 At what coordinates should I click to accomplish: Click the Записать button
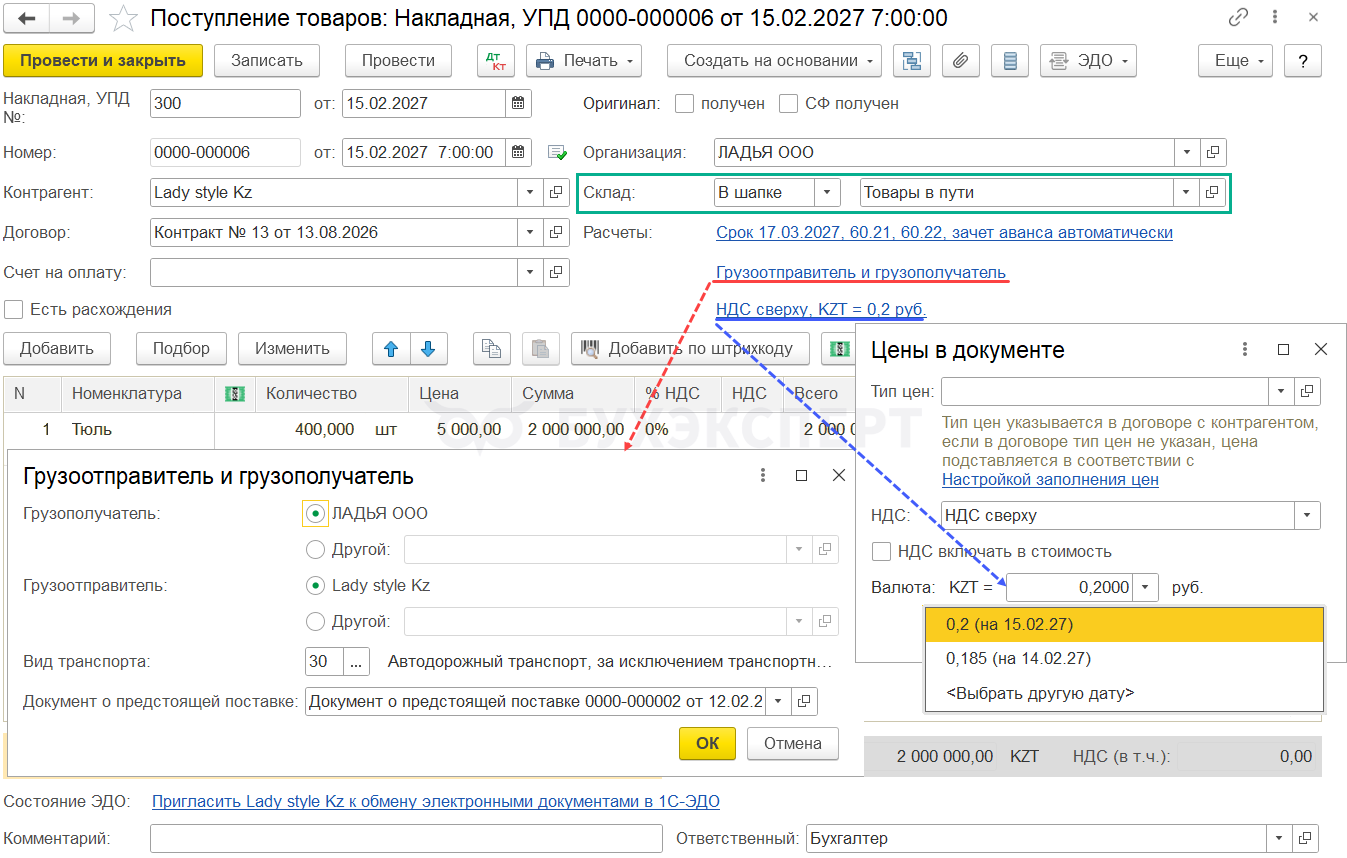(266, 60)
